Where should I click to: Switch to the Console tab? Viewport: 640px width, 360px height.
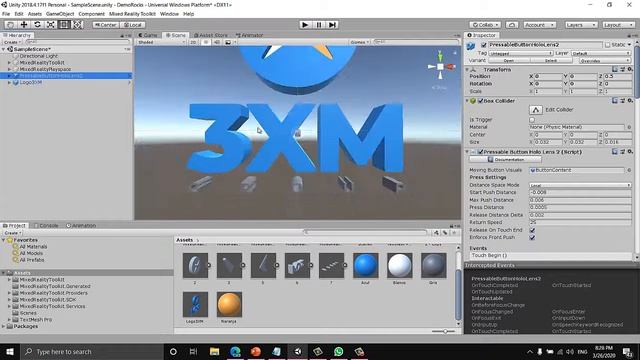click(46, 225)
